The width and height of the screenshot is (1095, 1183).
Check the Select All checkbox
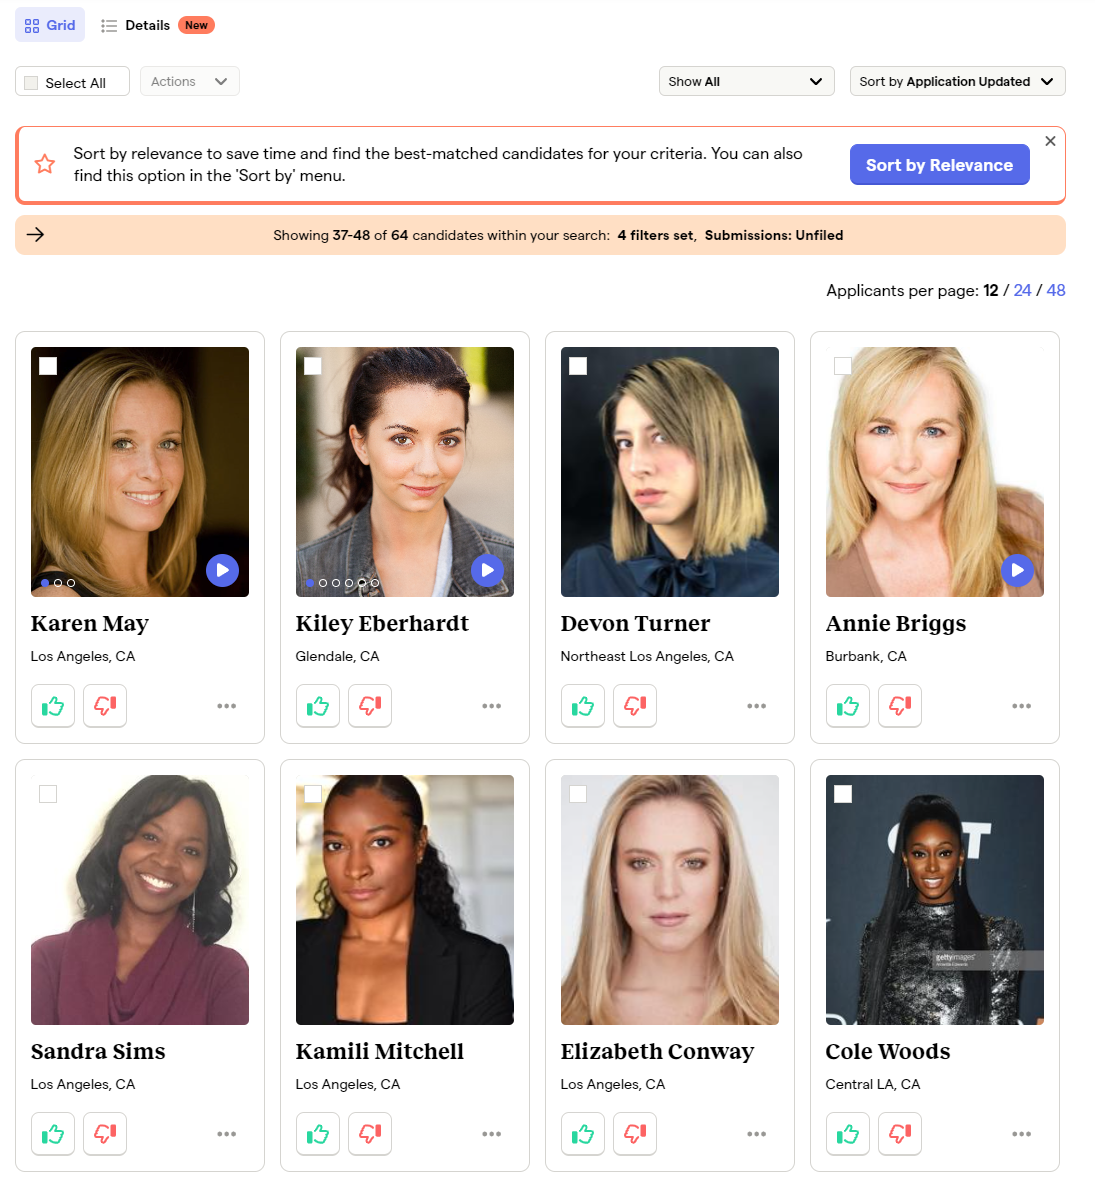[x=32, y=83]
